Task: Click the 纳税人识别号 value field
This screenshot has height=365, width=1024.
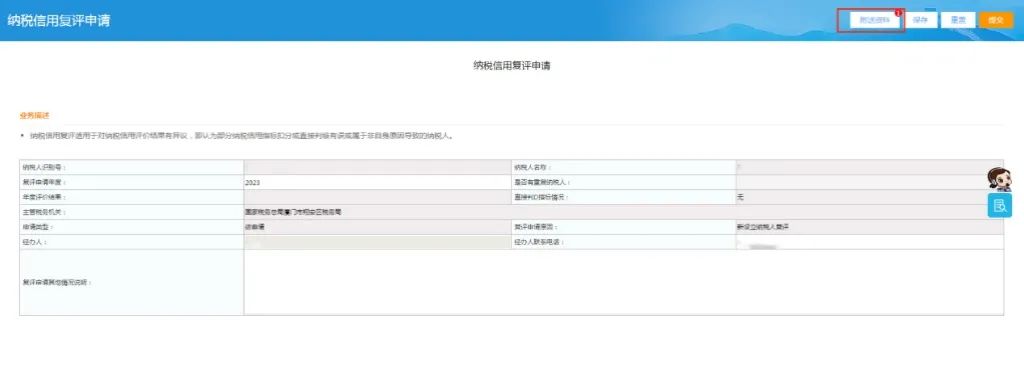Action: pos(377,167)
